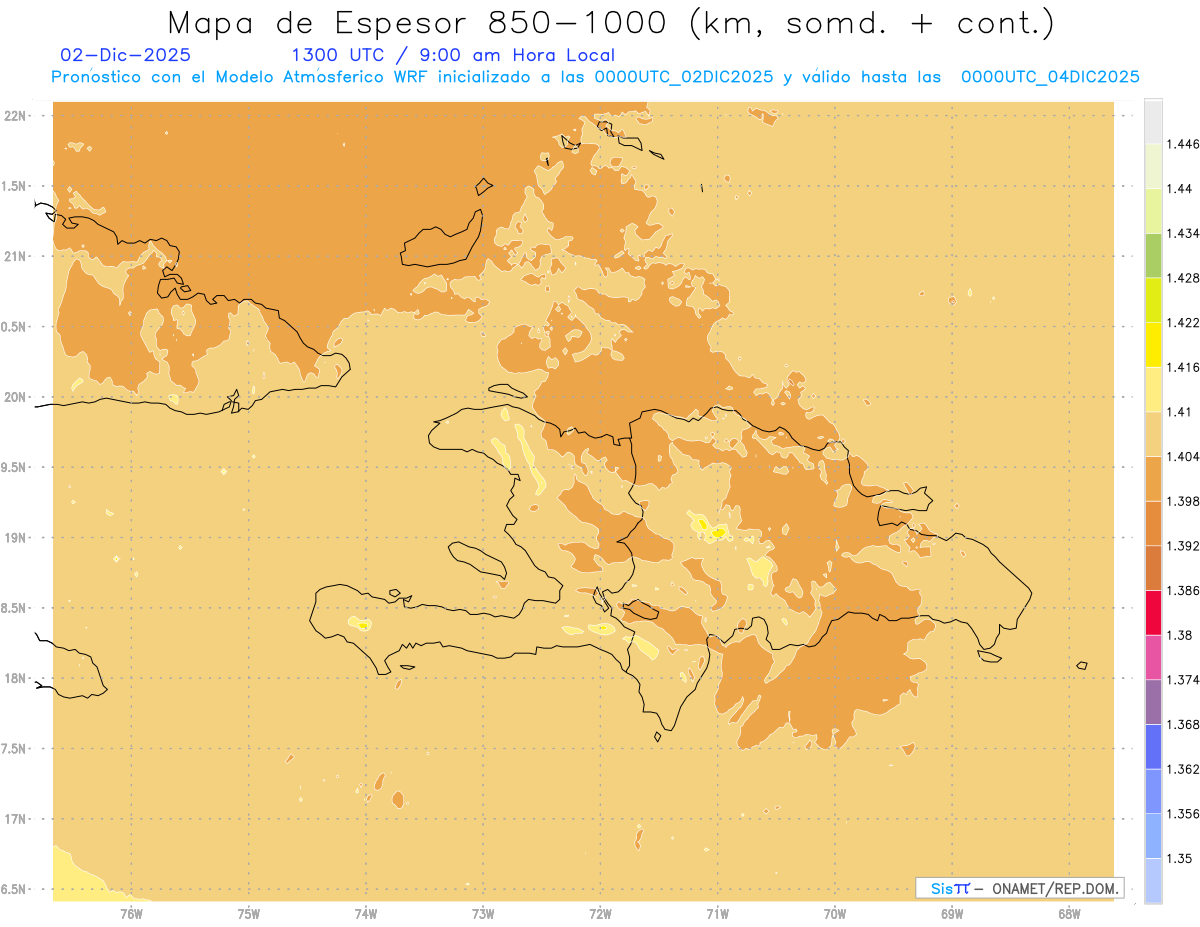
Task: Click the blue legend swatch between 1.362 and 1.368
Action: tap(1153, 746)
